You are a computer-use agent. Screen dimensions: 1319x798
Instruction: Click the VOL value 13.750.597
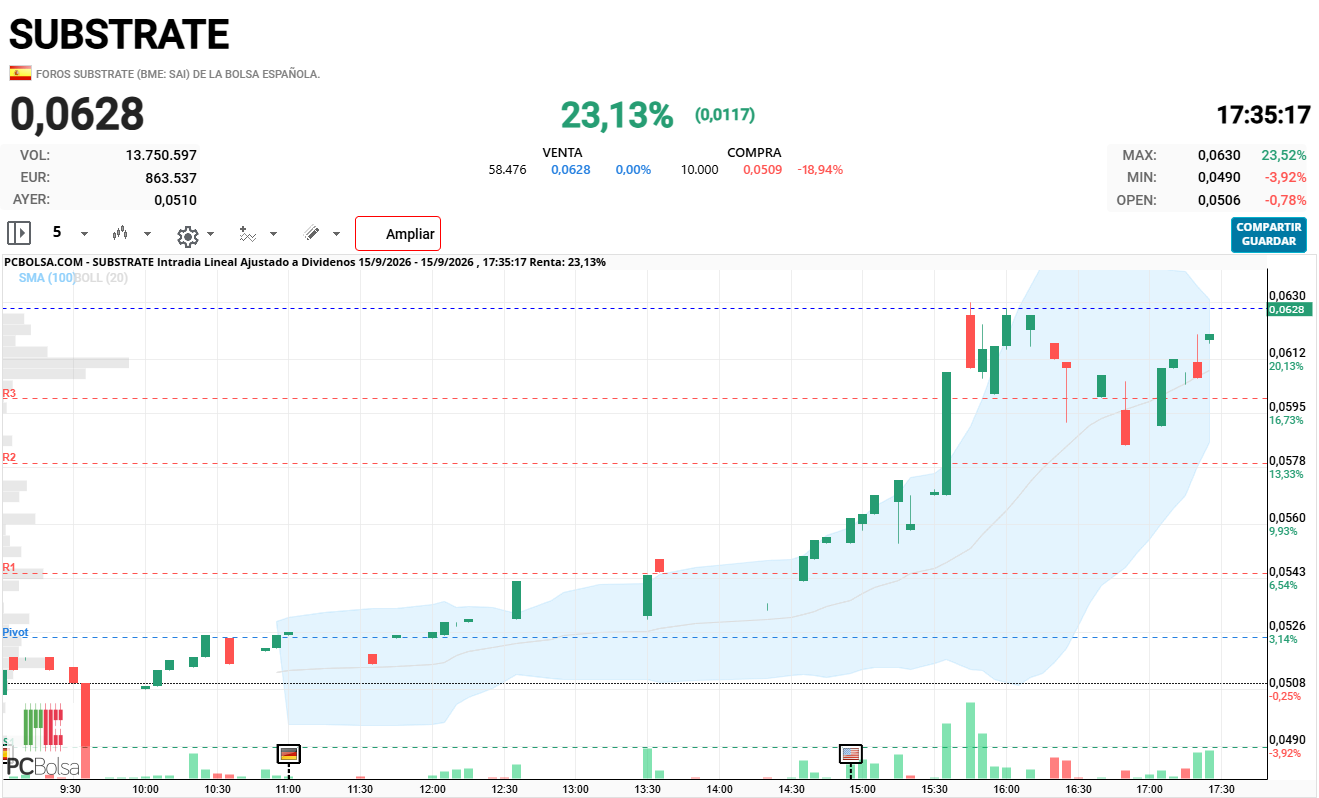coord(161,155)
